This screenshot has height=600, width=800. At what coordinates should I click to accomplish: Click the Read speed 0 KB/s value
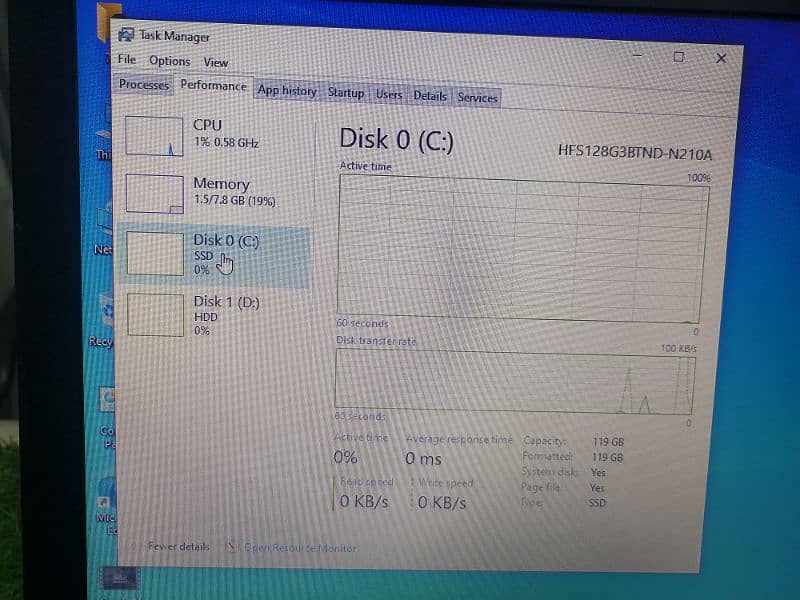click(364, 502)
